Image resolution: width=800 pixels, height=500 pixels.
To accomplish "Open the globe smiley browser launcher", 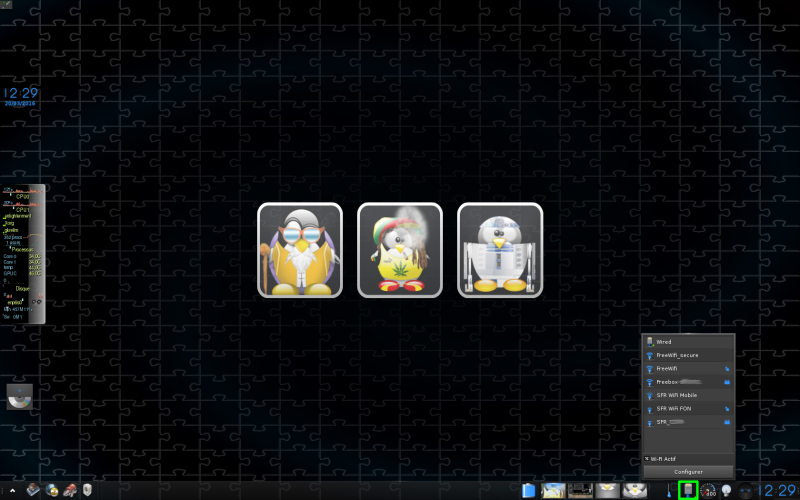I will click(52, 490).
